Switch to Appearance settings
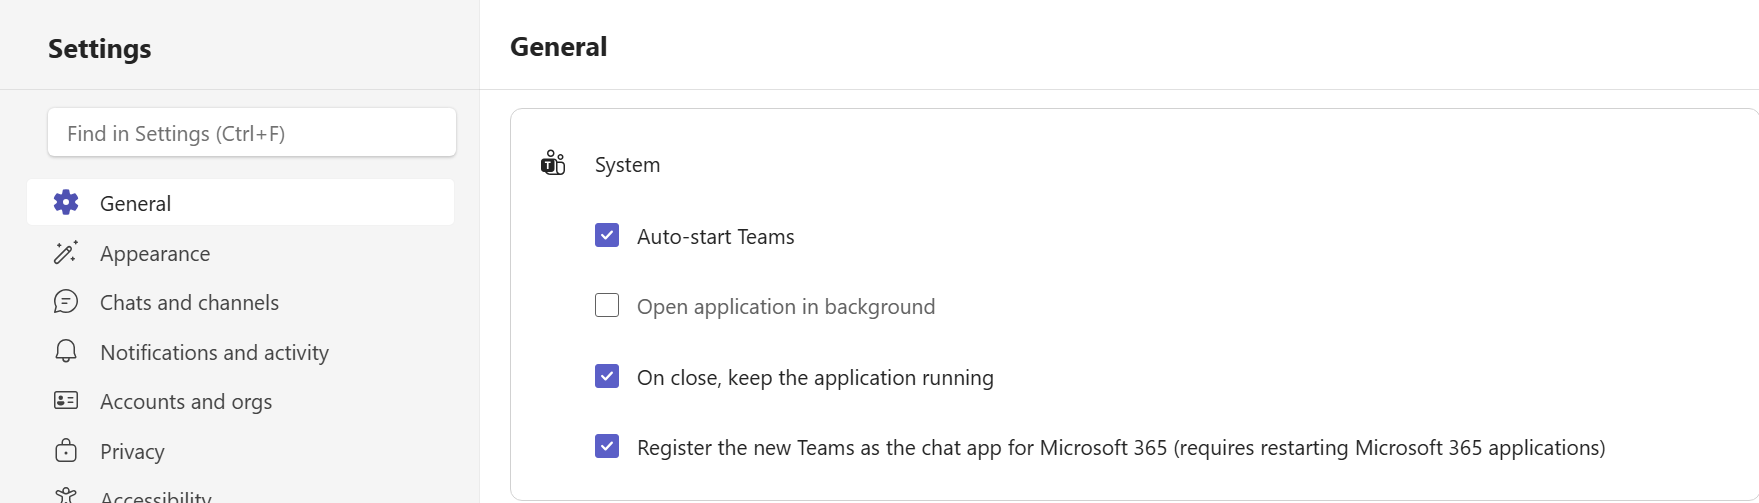 (241, 253)
